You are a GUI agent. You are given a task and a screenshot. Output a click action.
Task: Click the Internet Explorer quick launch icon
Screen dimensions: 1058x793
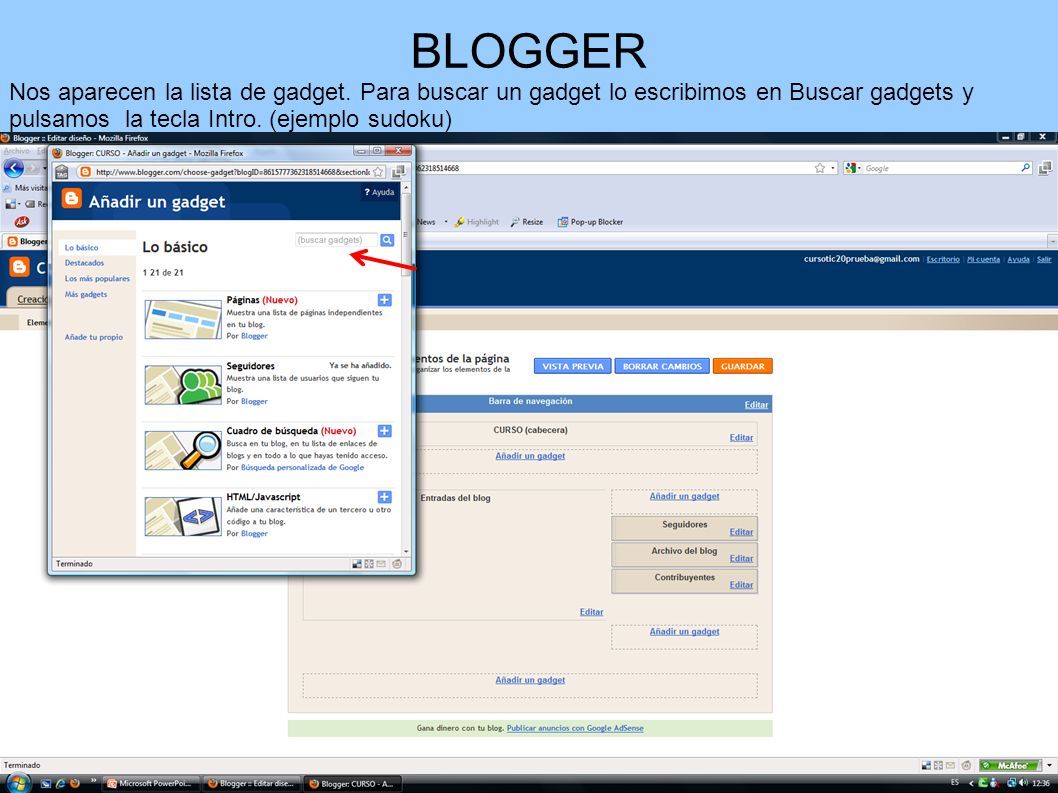point(60,784)
